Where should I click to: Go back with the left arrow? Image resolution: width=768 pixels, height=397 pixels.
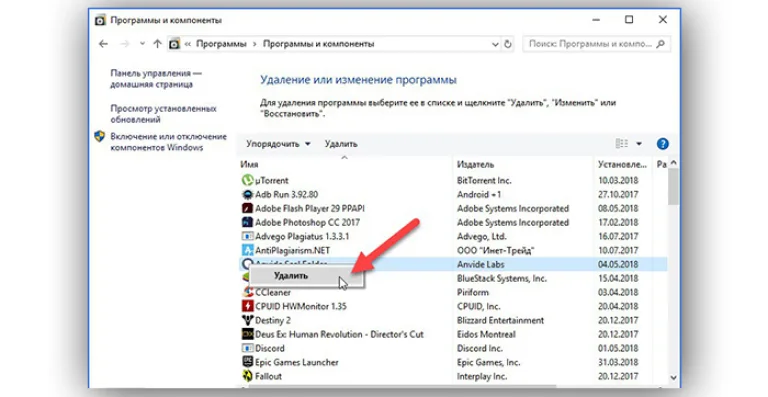tap(103, 44)
